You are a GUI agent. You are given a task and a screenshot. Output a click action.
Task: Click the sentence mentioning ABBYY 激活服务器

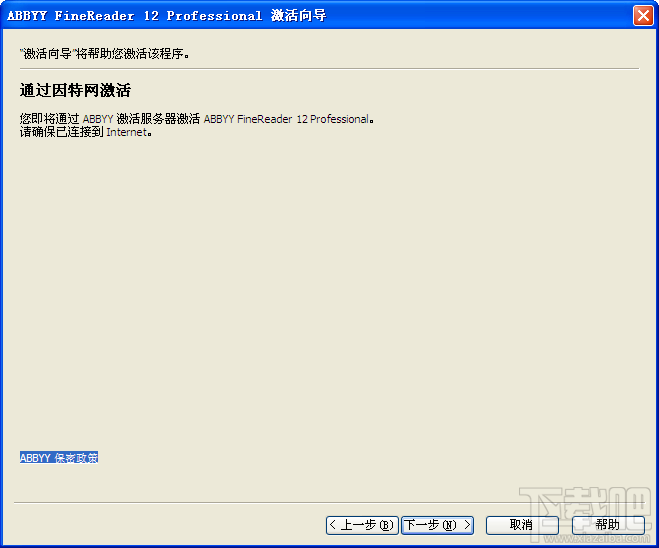[197, 119]
